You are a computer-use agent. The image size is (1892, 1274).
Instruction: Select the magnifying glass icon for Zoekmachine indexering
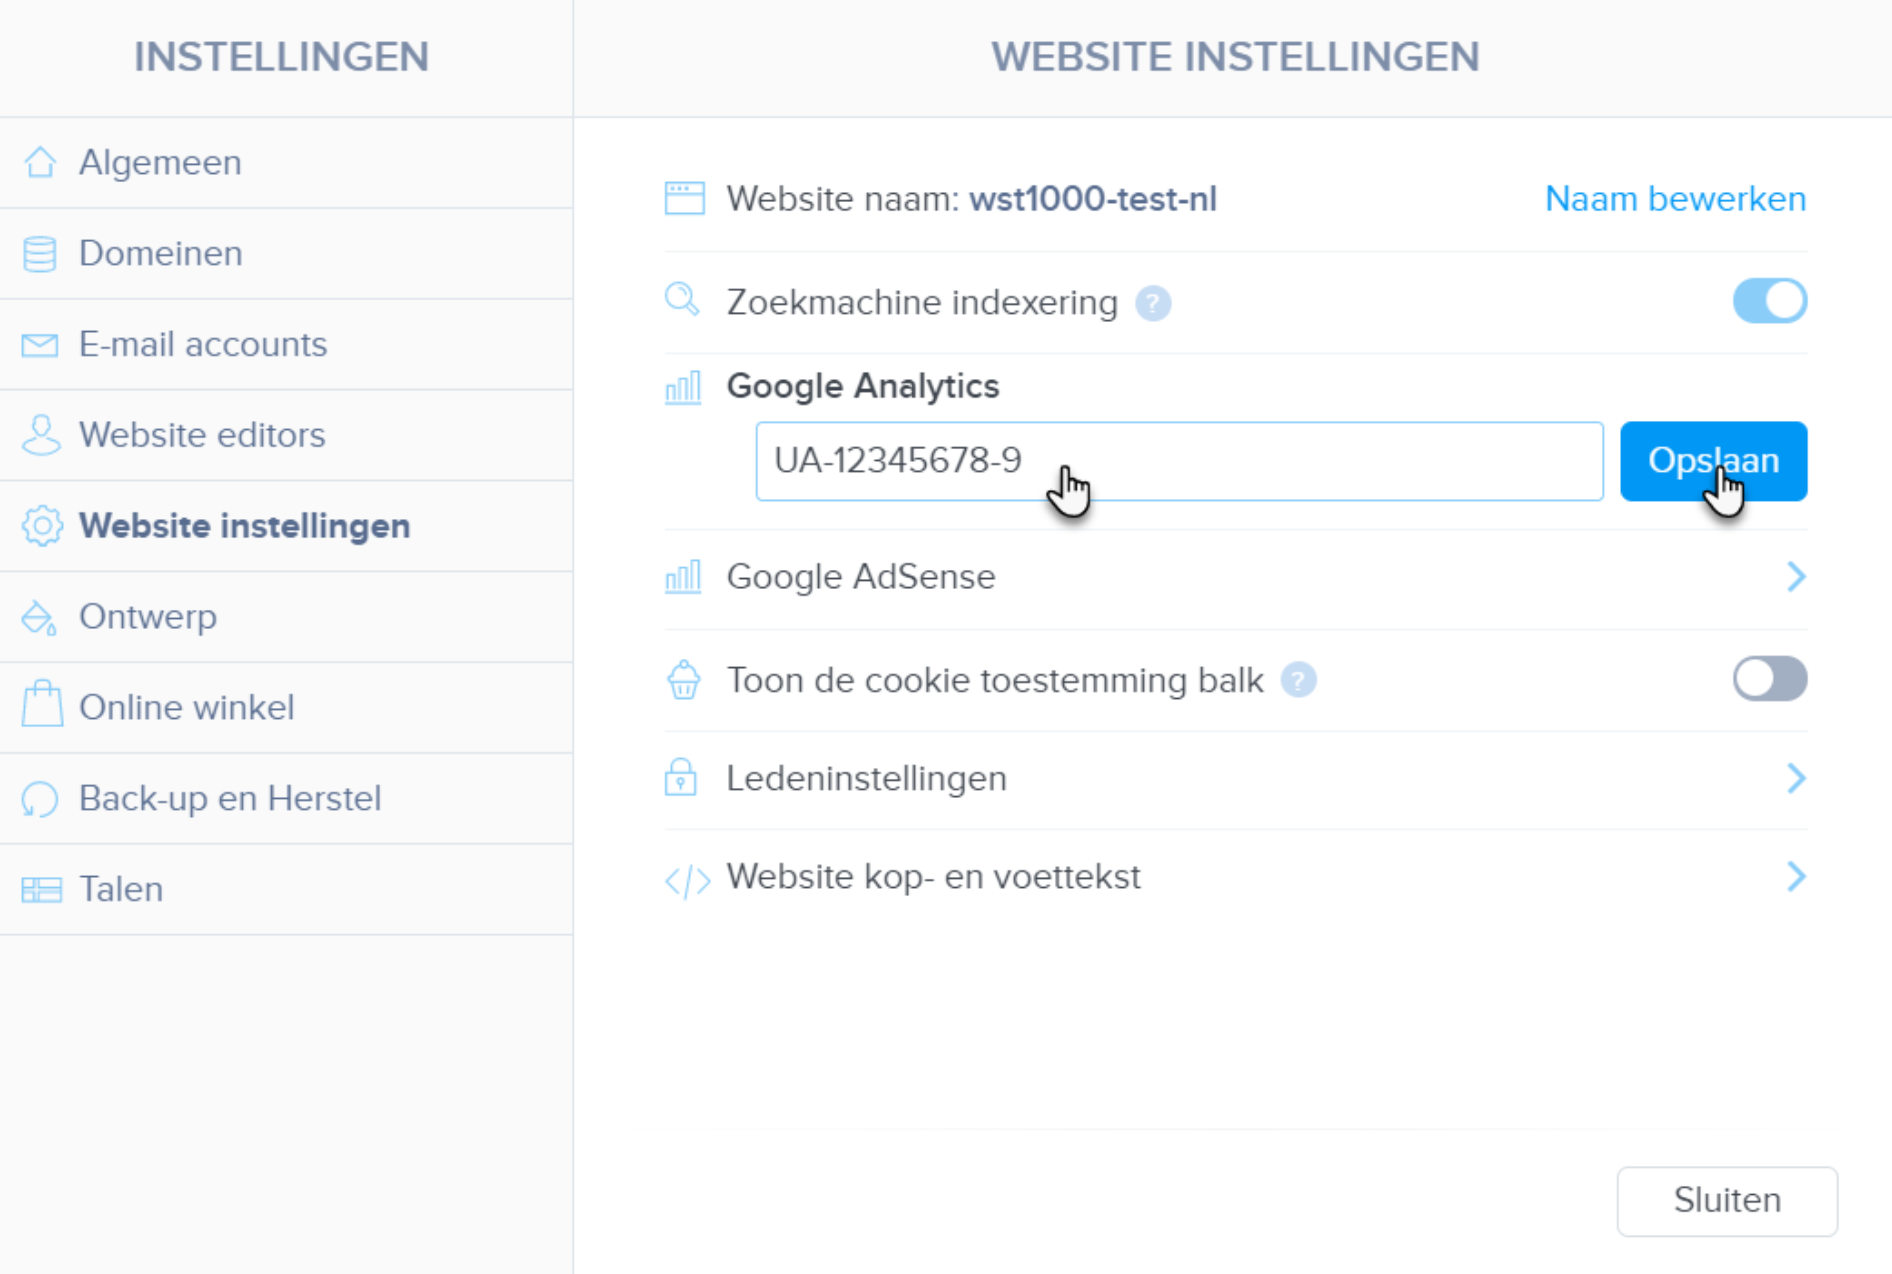[x=683, y=301]
